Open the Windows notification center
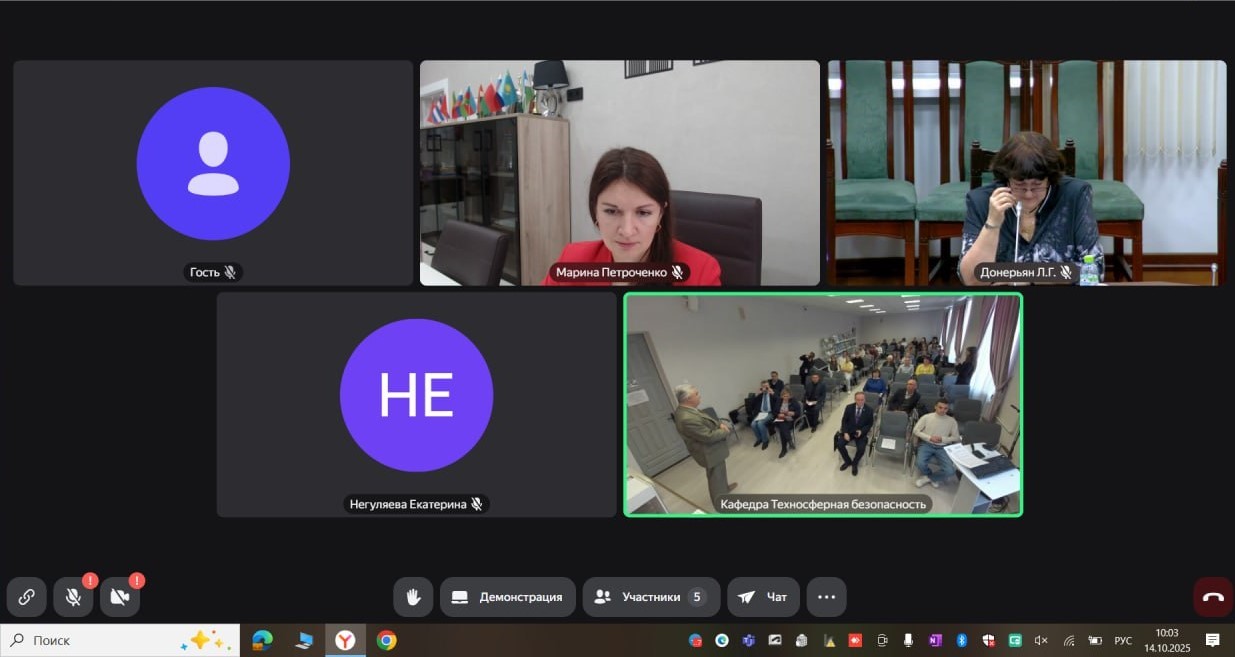The image size is (1235, 657). [1212, 640]
